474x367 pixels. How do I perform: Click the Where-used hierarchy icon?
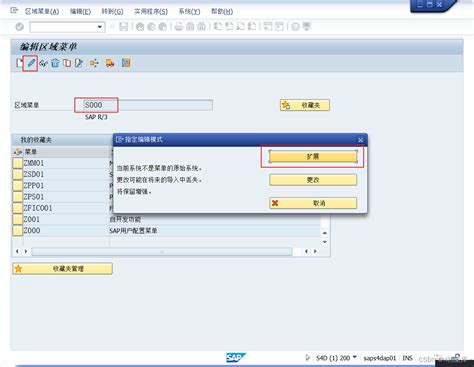pyautogui.click(x=94, y=63)
